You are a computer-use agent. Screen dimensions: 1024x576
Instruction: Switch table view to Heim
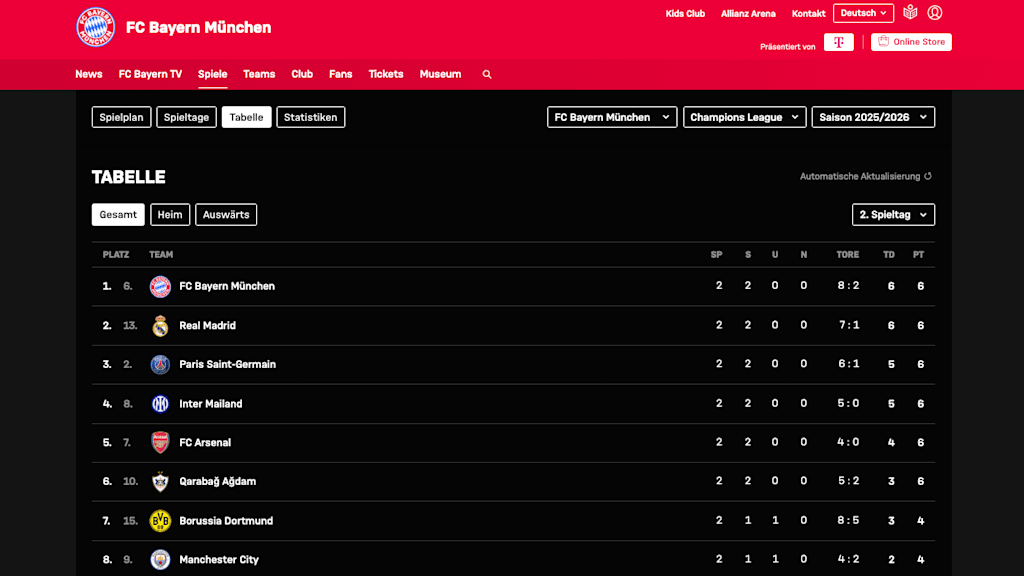(x=170, y=215)
